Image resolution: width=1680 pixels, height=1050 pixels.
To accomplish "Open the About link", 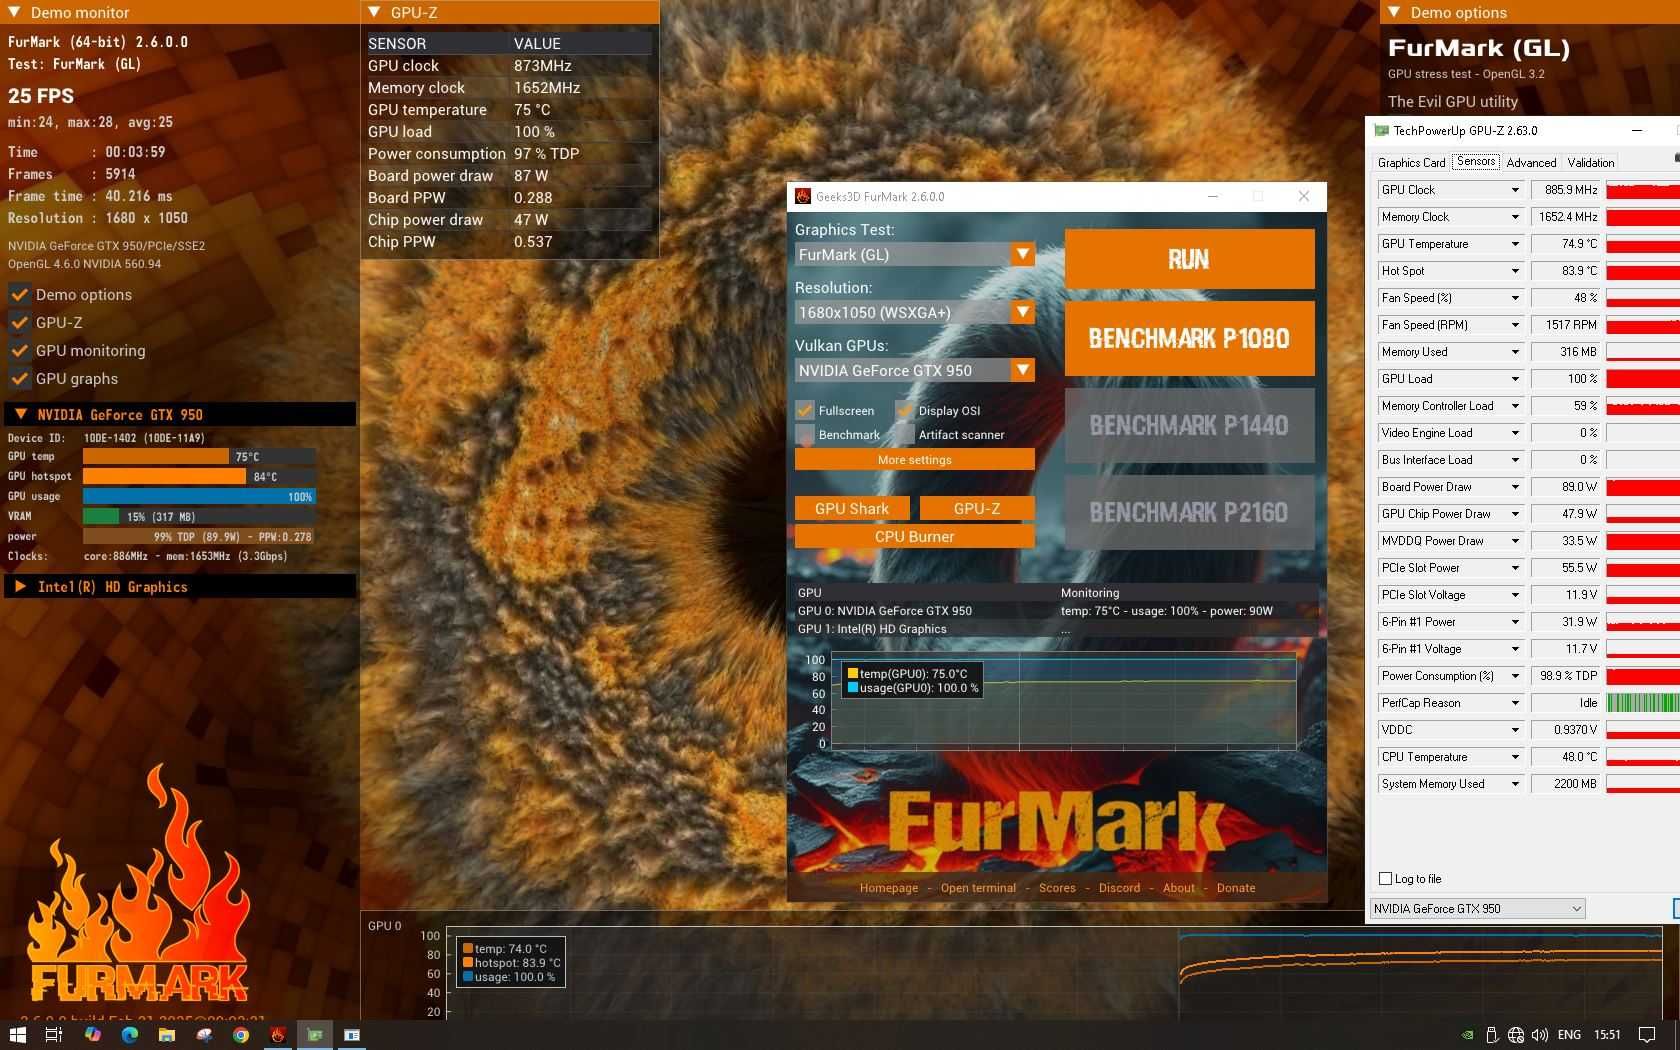I will (x=1179, y=888).
